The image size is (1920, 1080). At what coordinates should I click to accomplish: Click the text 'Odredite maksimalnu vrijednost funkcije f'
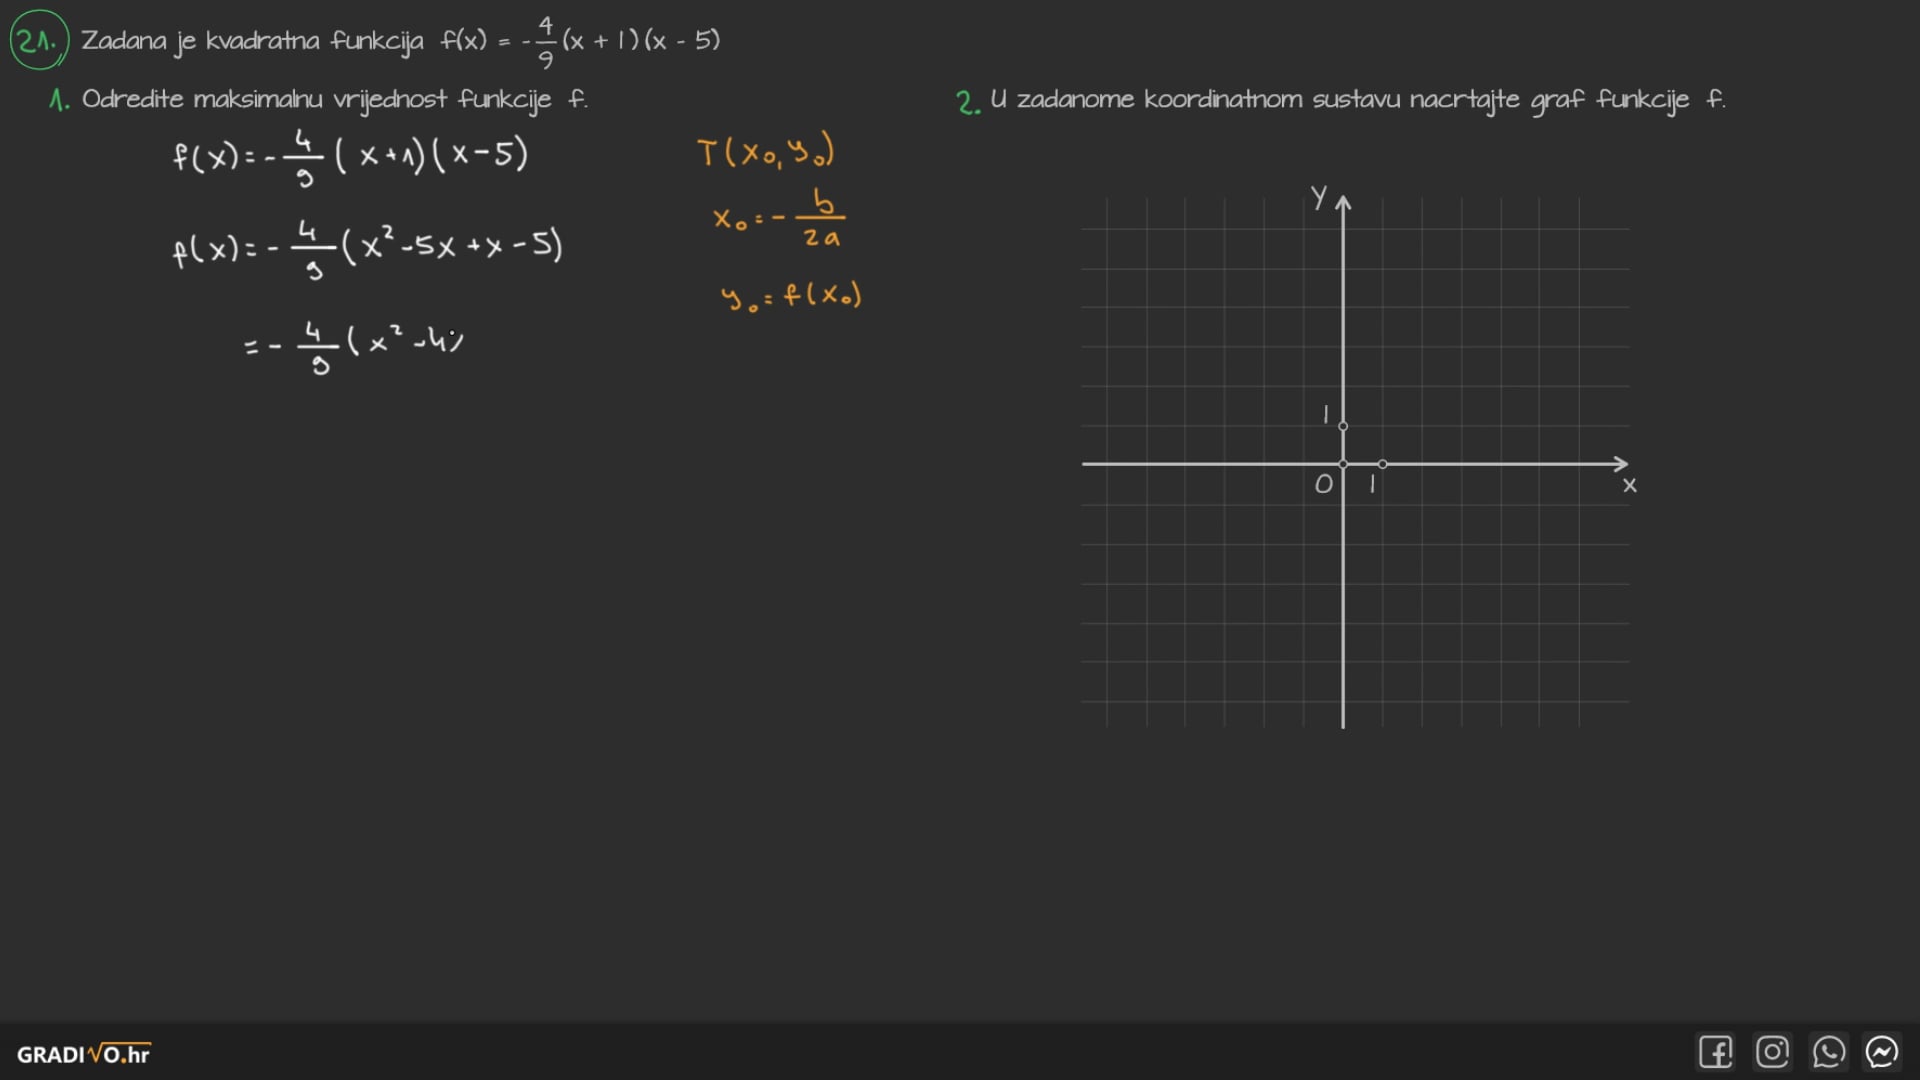tap(334, 100)
